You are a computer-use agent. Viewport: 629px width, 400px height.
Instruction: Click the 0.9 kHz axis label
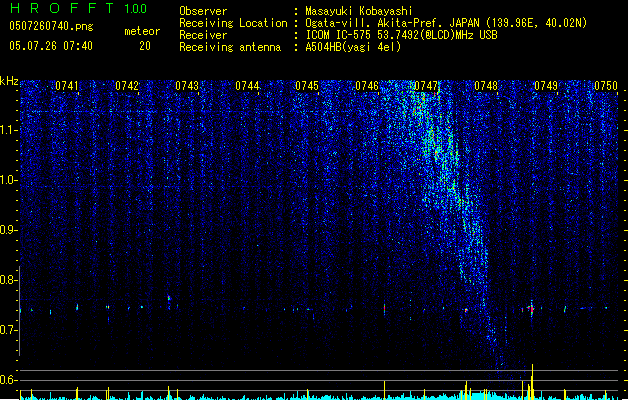(9, 230)
